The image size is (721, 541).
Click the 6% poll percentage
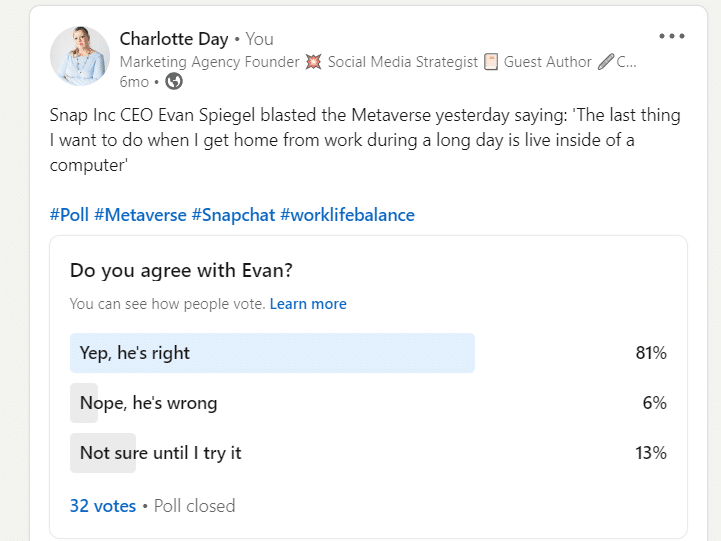(654, 403)
